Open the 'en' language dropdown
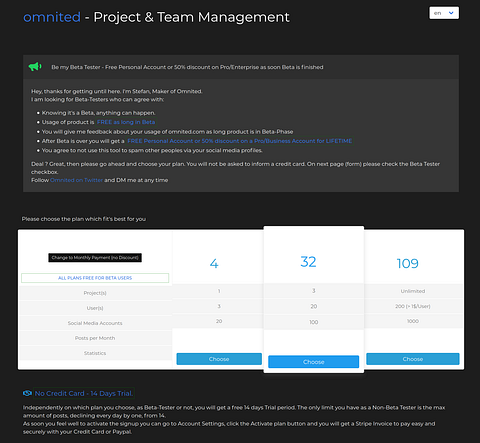The image size is (480, 443). pos(444,13)
